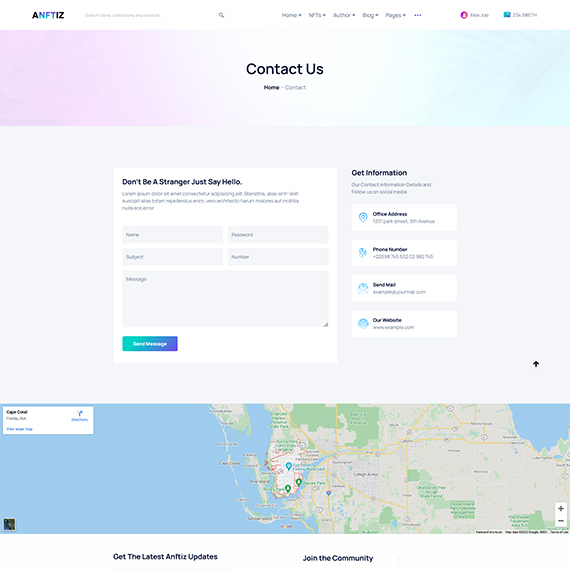The height and width of the screenshot is (570, 570).
Task: Click the scroll-to-top arrow icon
Action: (536, 364)
